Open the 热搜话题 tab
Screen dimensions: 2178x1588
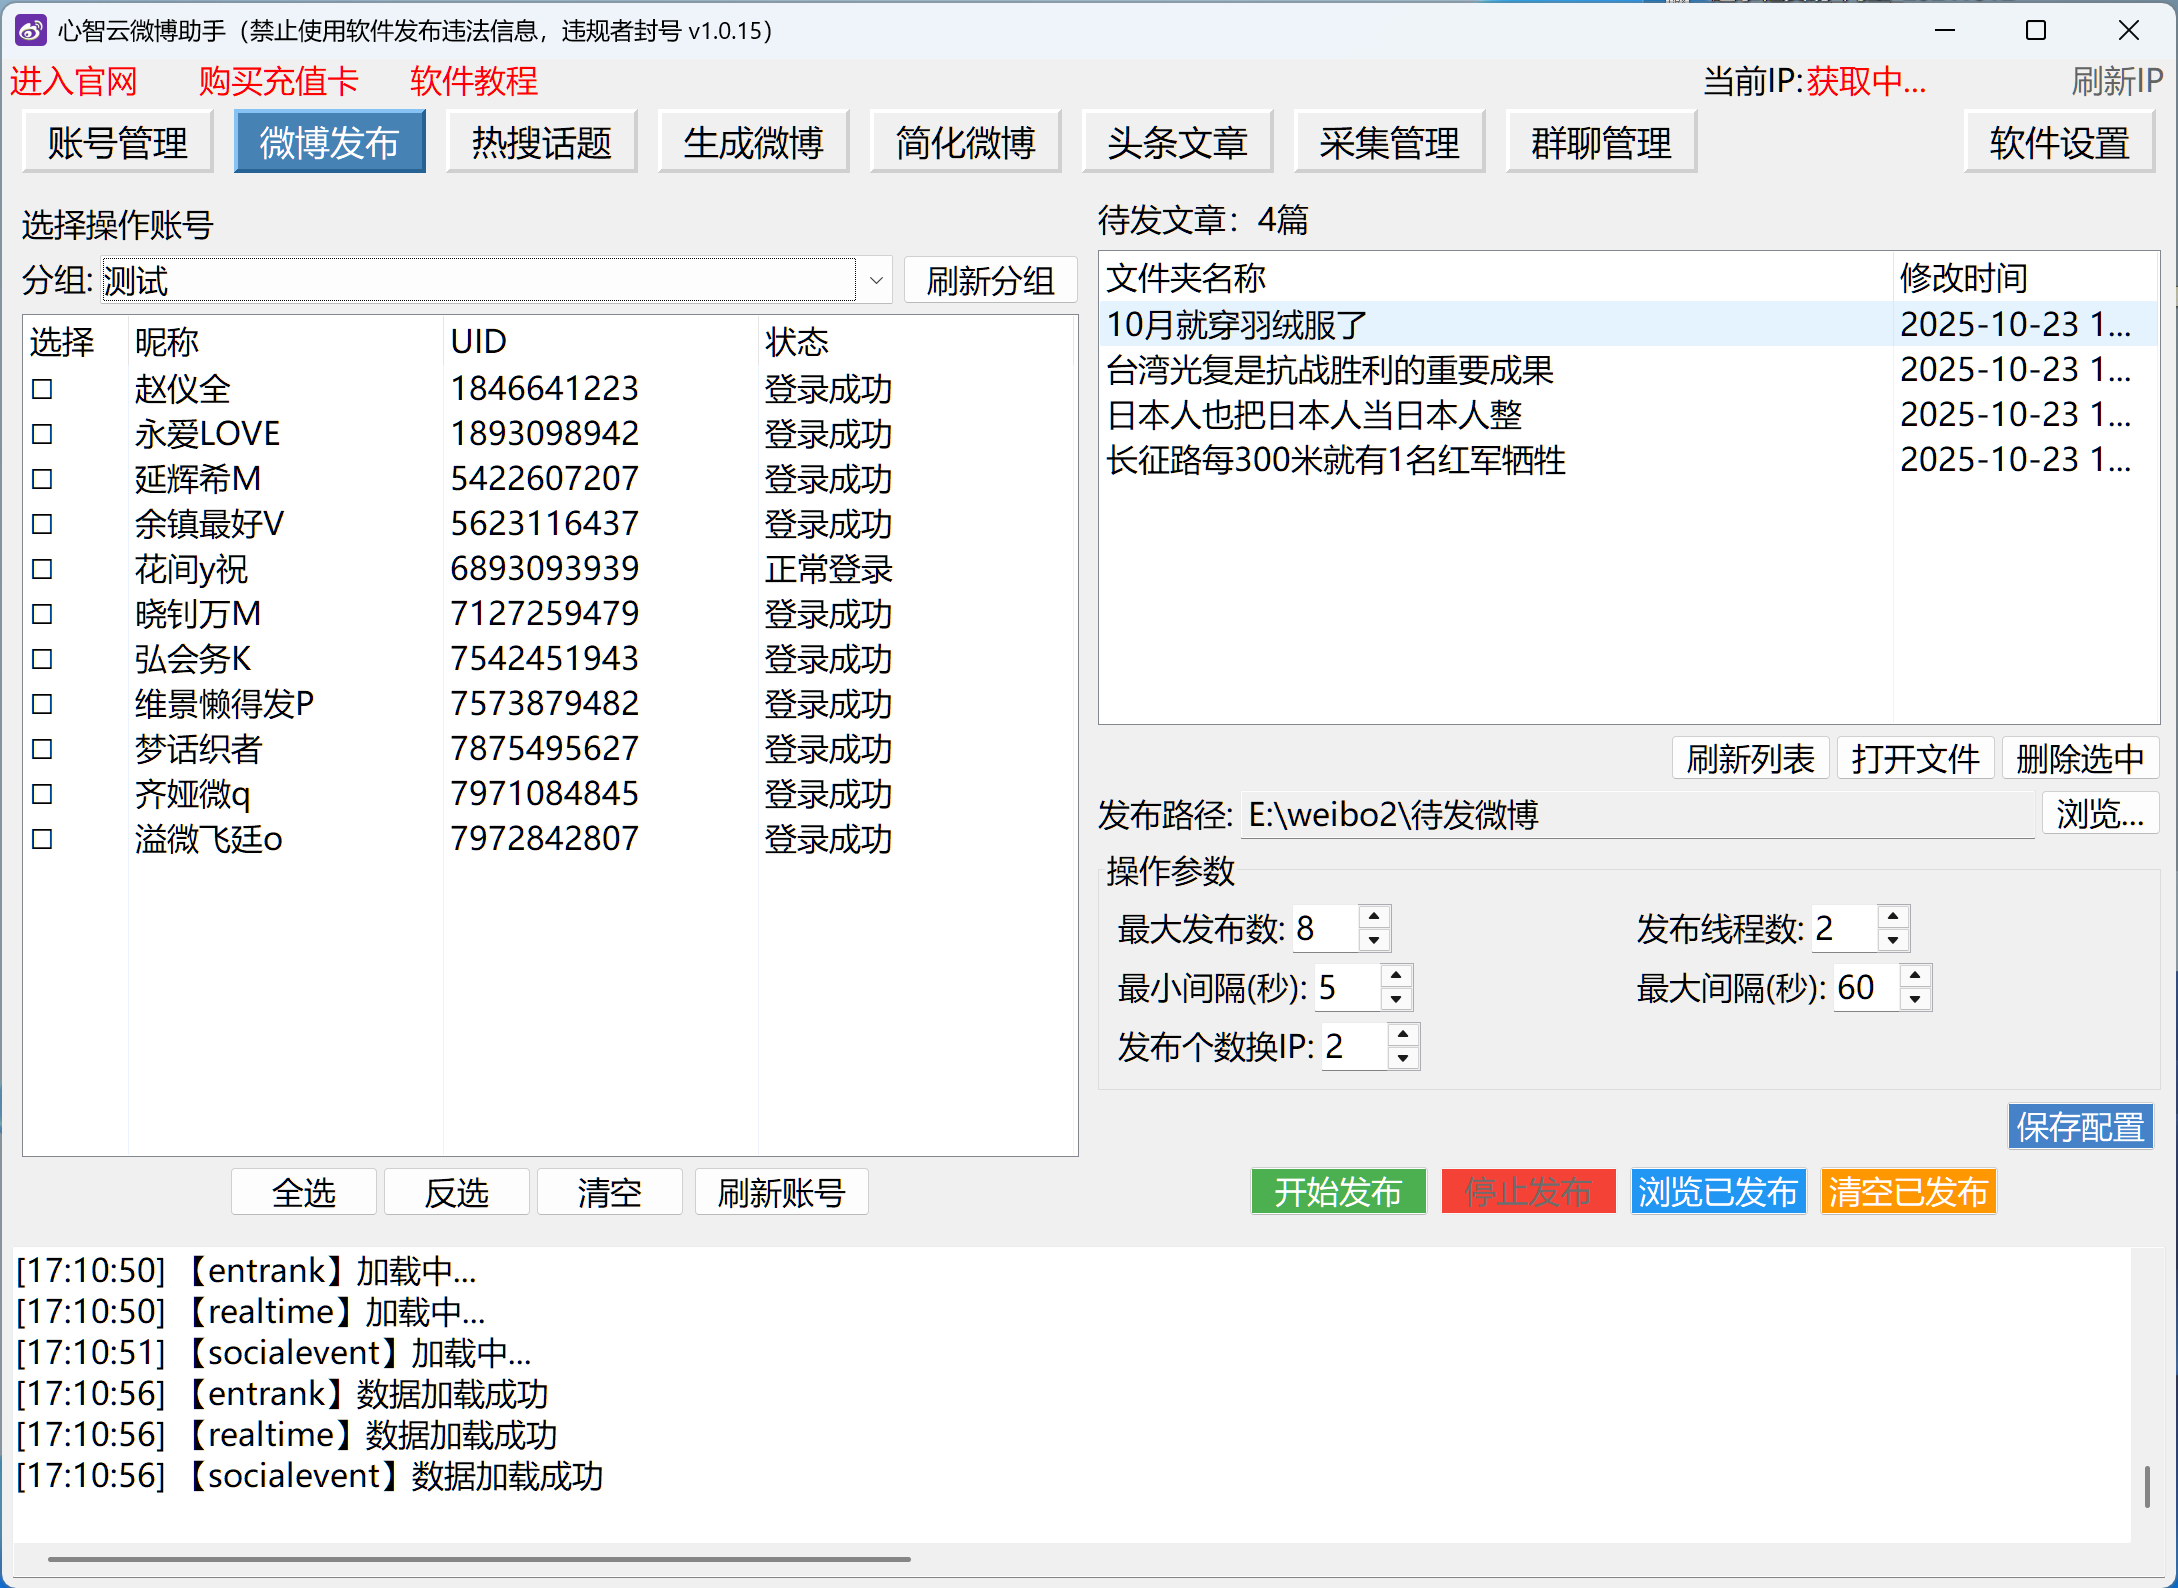point(541,142)
